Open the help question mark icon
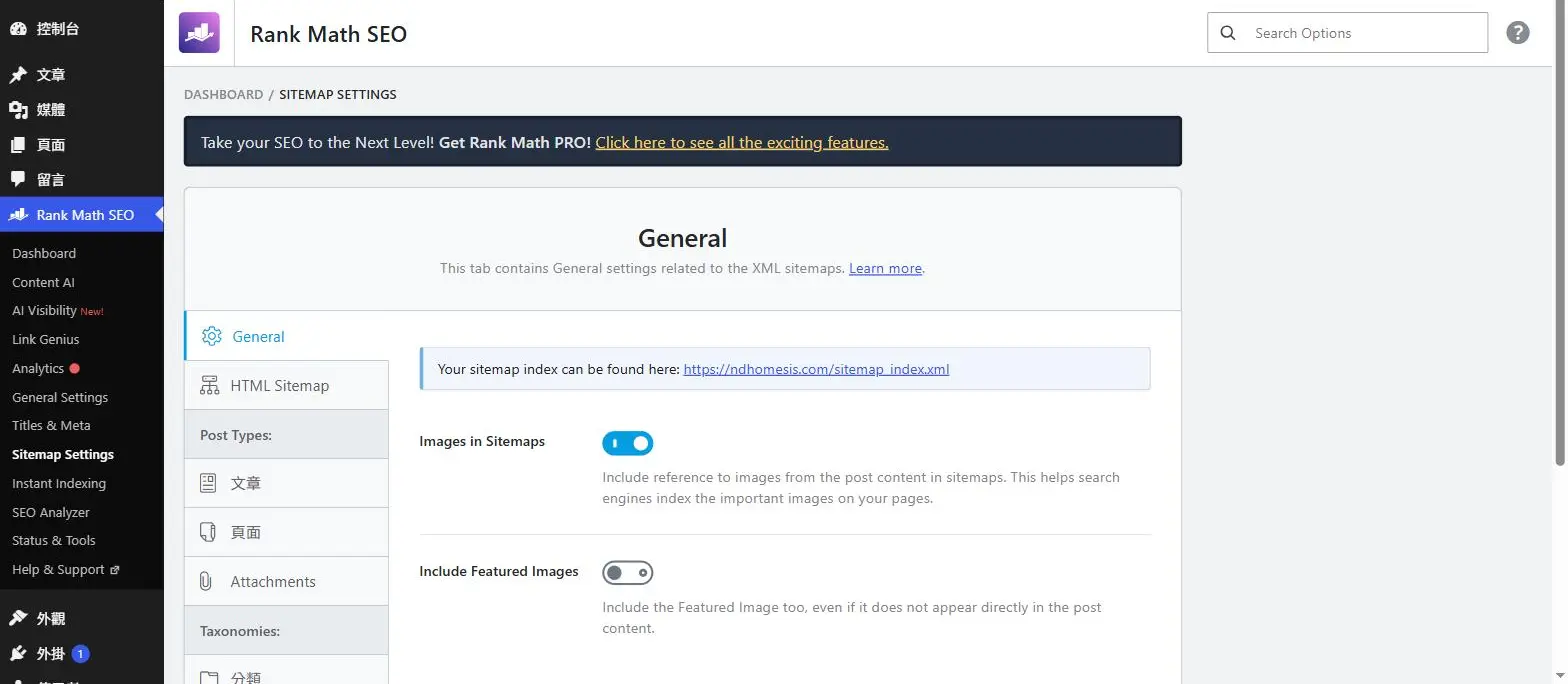The height and width of the screenshot is (684, 1568). [1518, 33]
